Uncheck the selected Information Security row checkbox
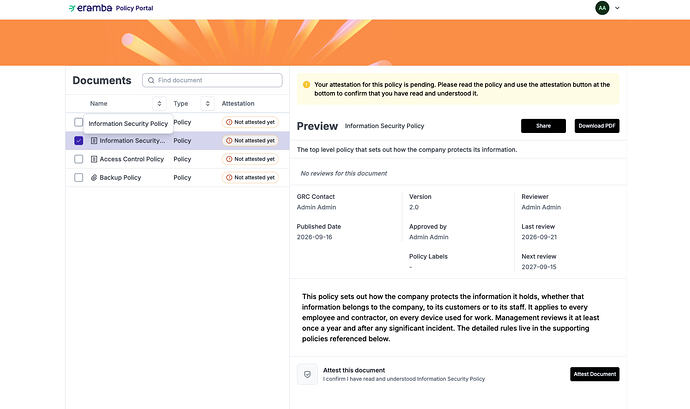 tap(78, 140)
